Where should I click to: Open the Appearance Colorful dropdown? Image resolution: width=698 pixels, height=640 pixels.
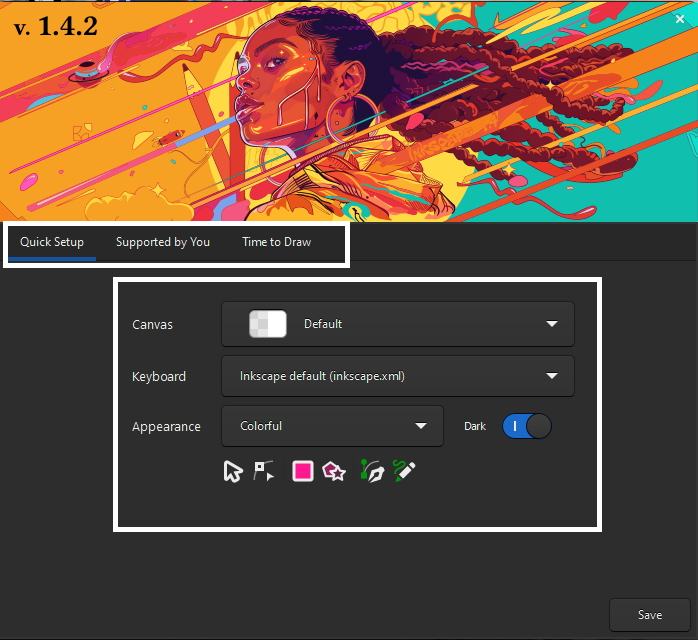click(333, 426)
